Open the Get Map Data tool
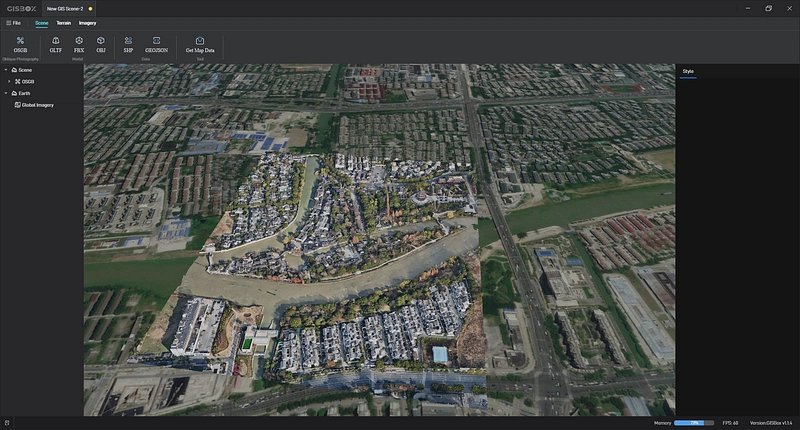 click(x=200, y=45)
